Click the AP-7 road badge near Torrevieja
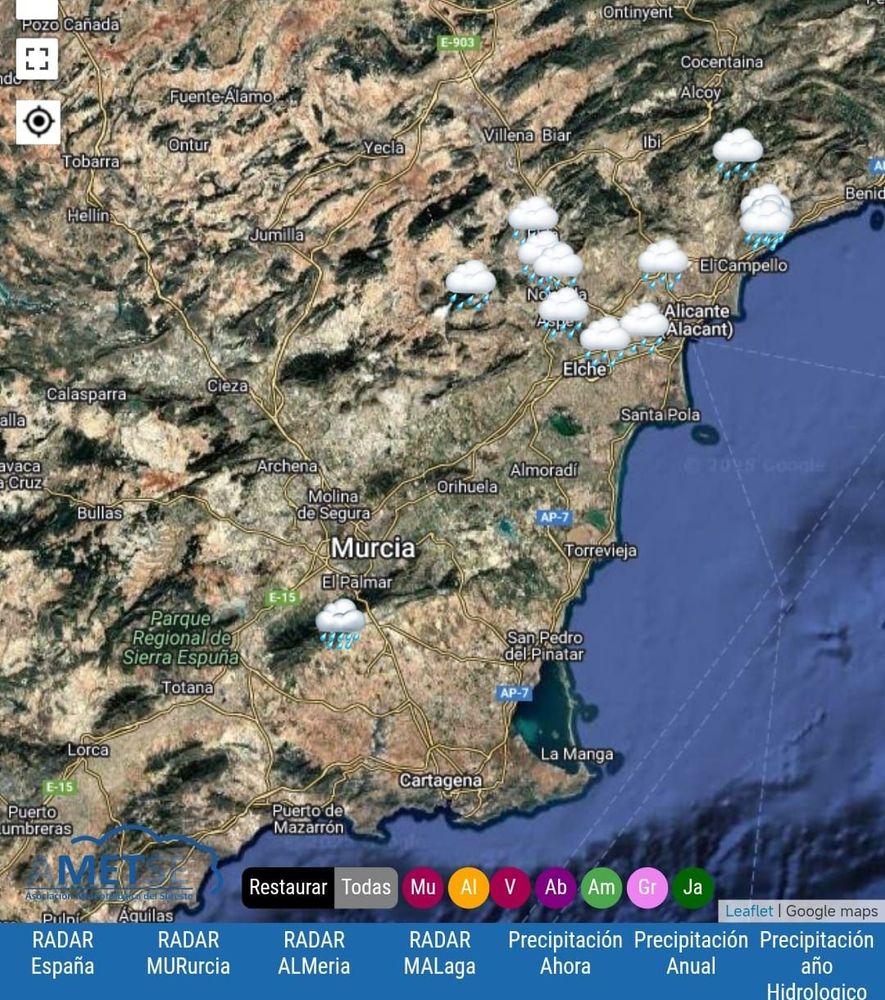This screenshot has width=885, height=1000. (x=553, y=517)
